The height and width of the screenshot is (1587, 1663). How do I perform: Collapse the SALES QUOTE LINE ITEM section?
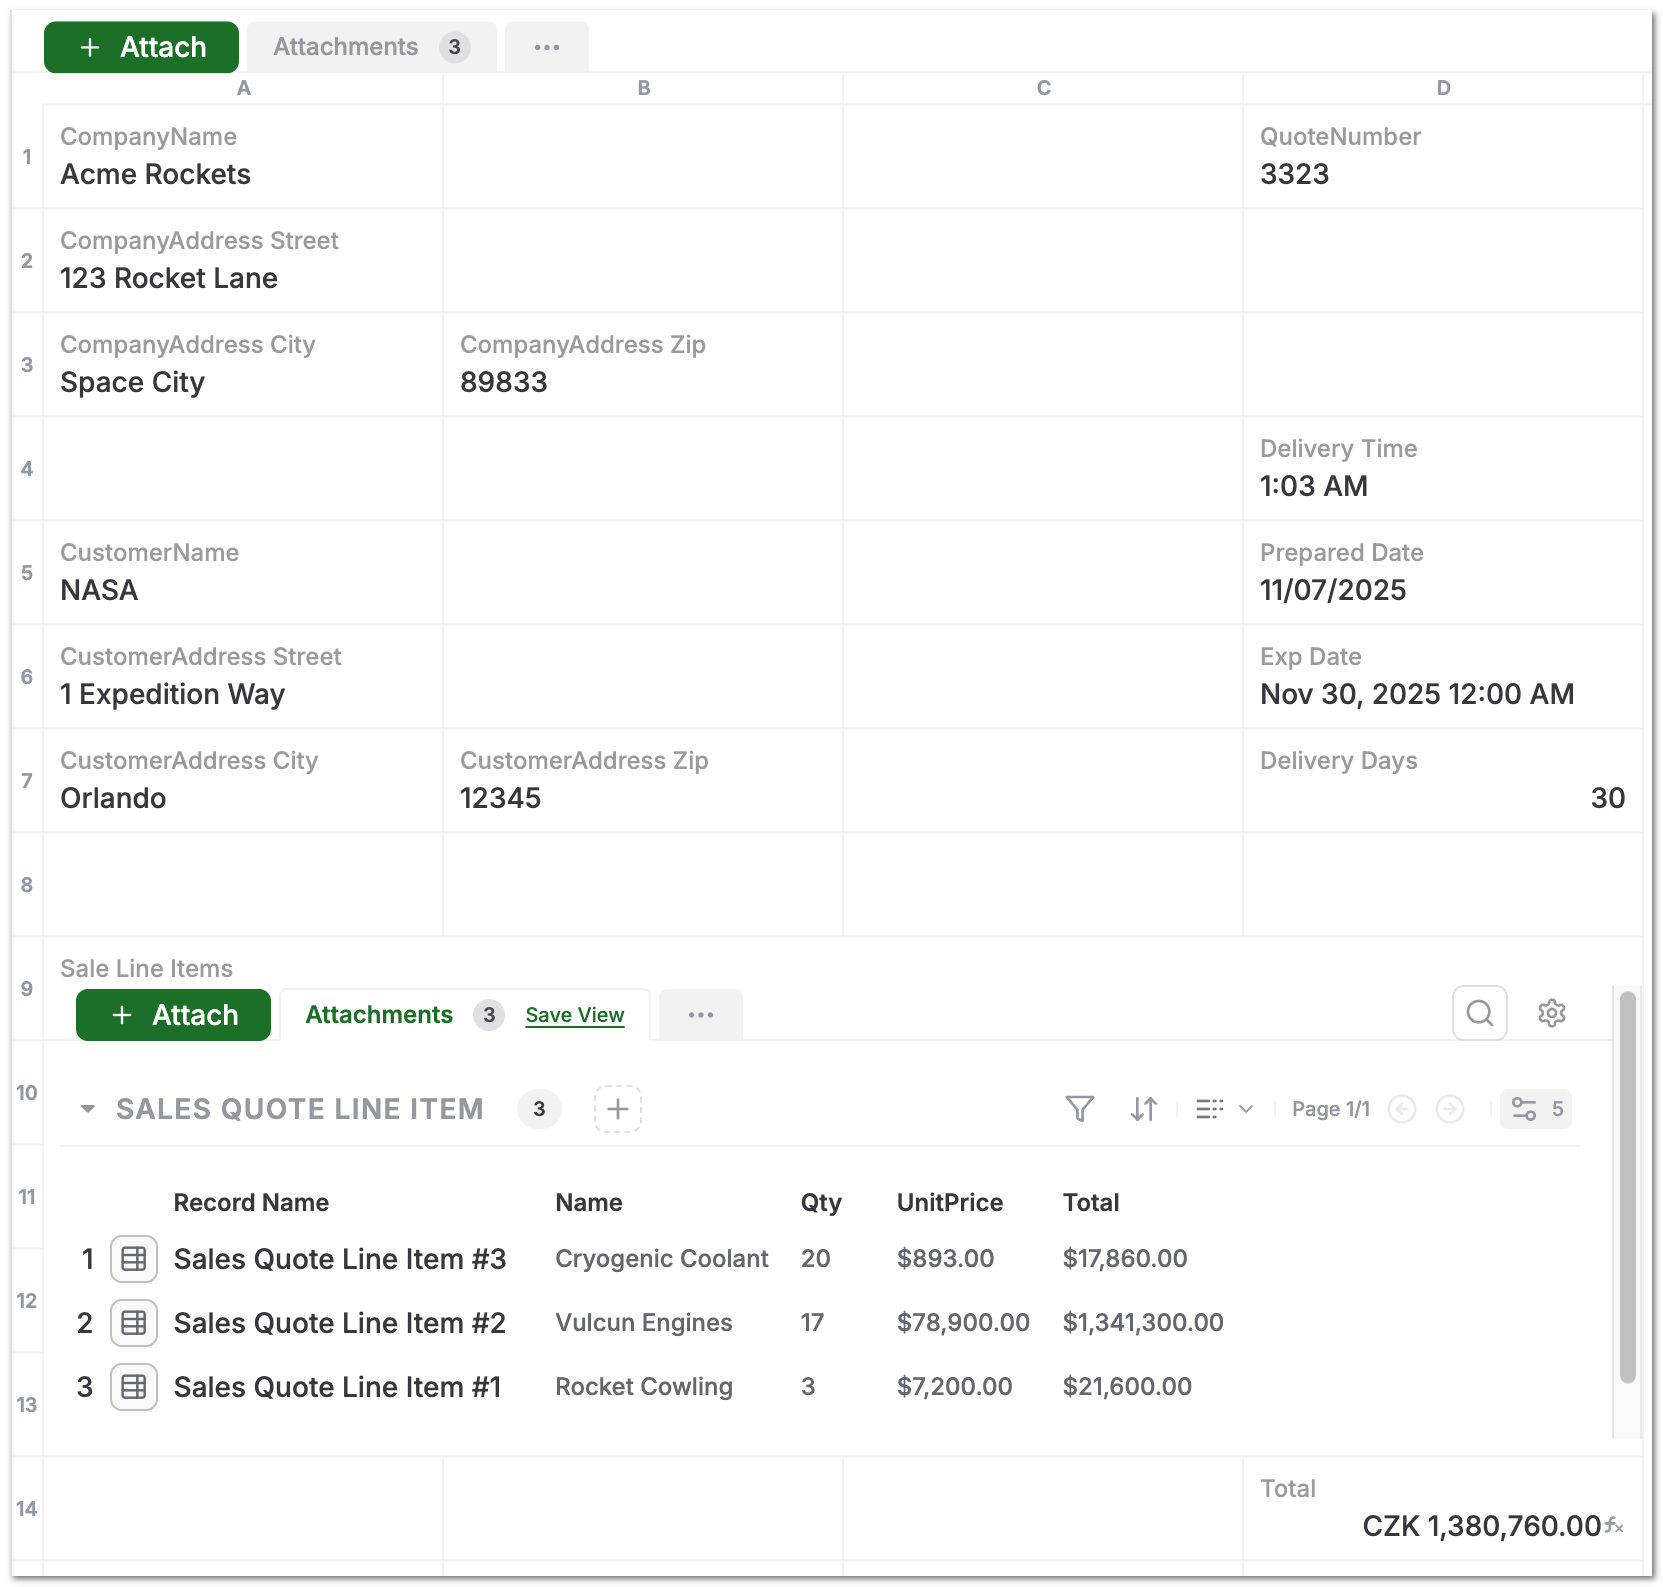86,1109
